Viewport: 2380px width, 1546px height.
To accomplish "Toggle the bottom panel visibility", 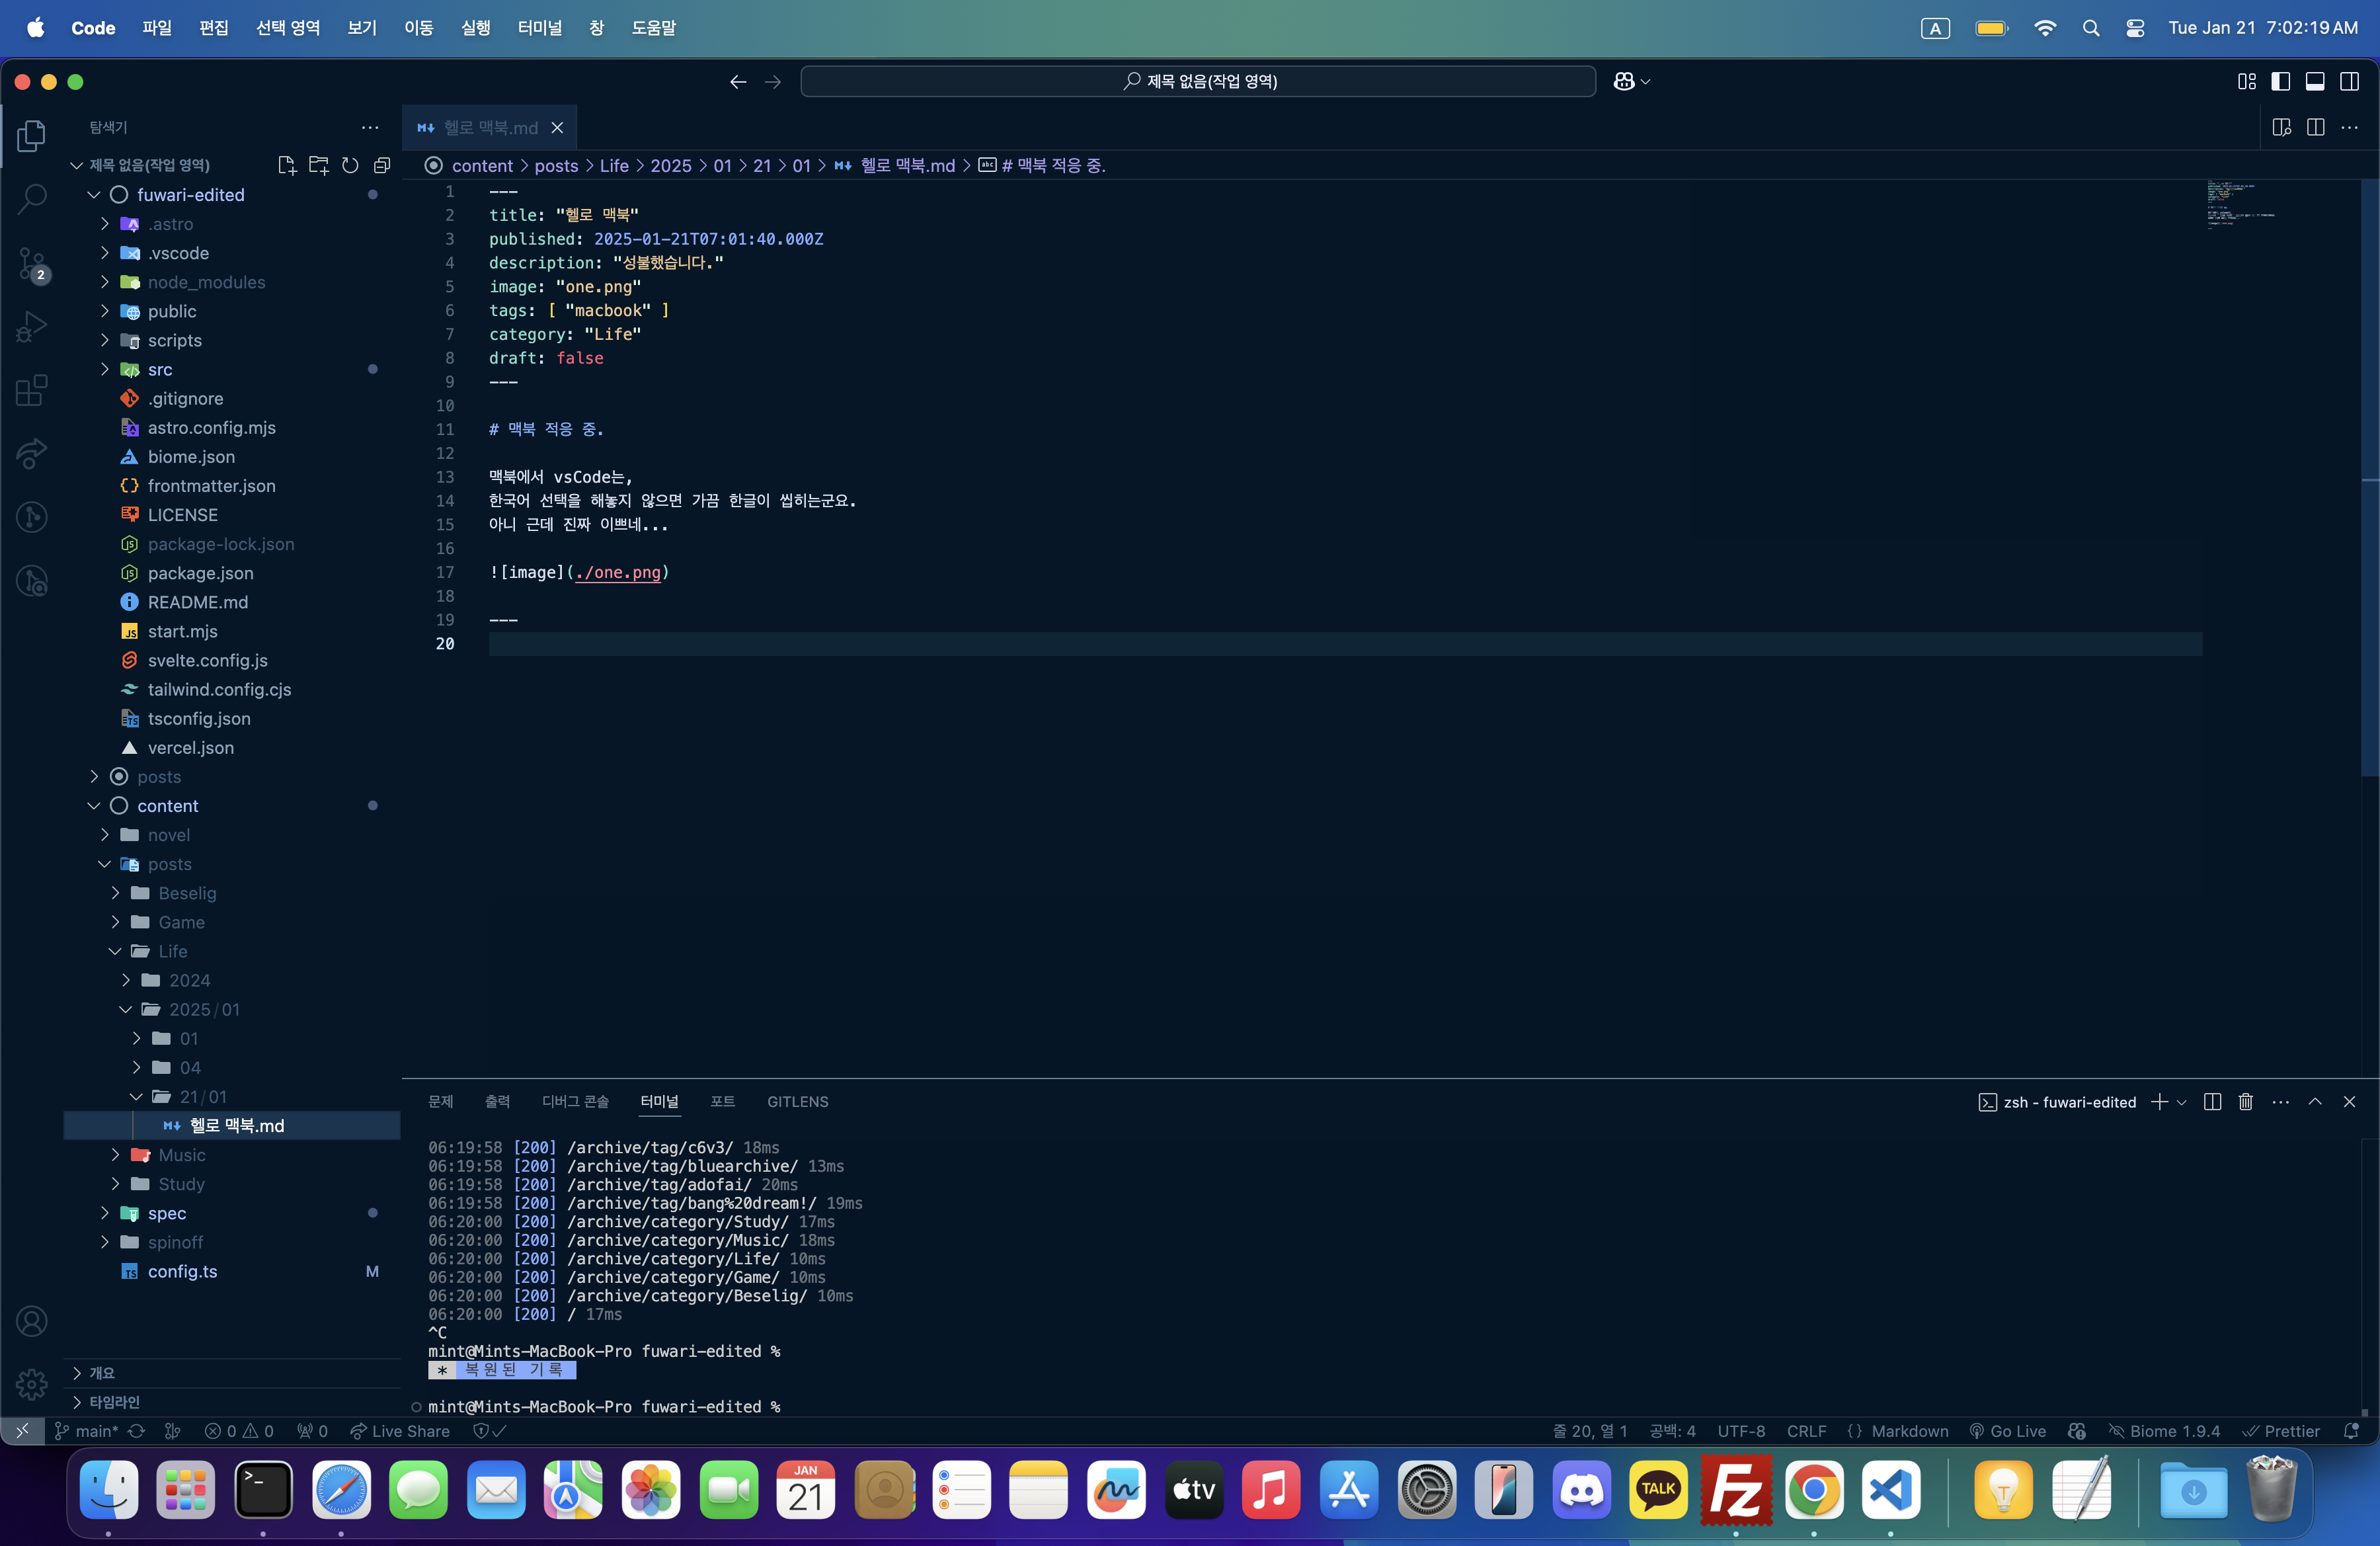I will 2315,81.
